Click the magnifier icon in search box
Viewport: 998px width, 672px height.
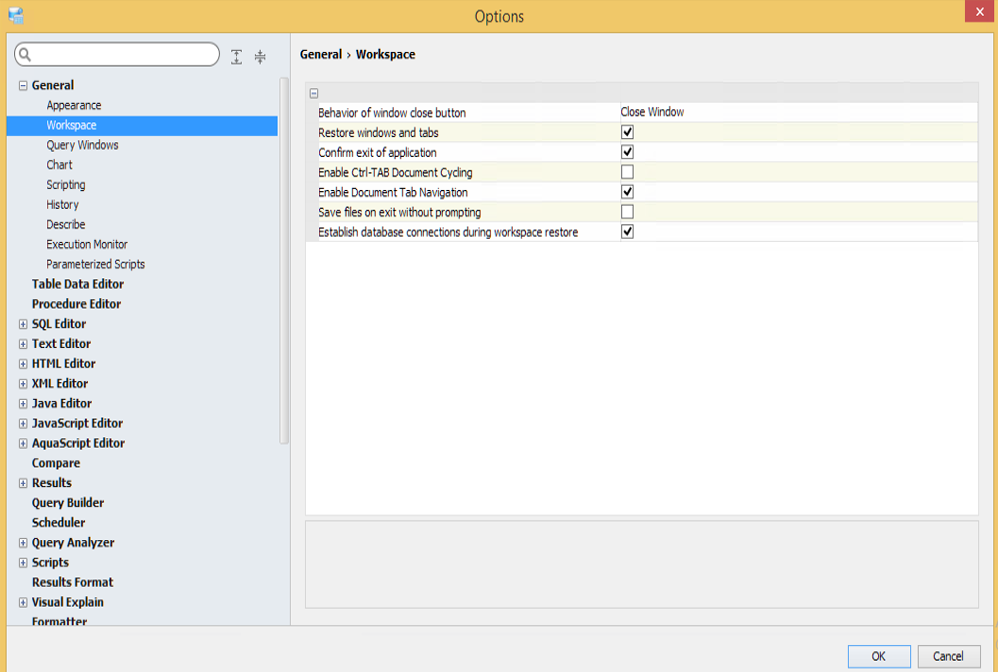coord(26,55)
